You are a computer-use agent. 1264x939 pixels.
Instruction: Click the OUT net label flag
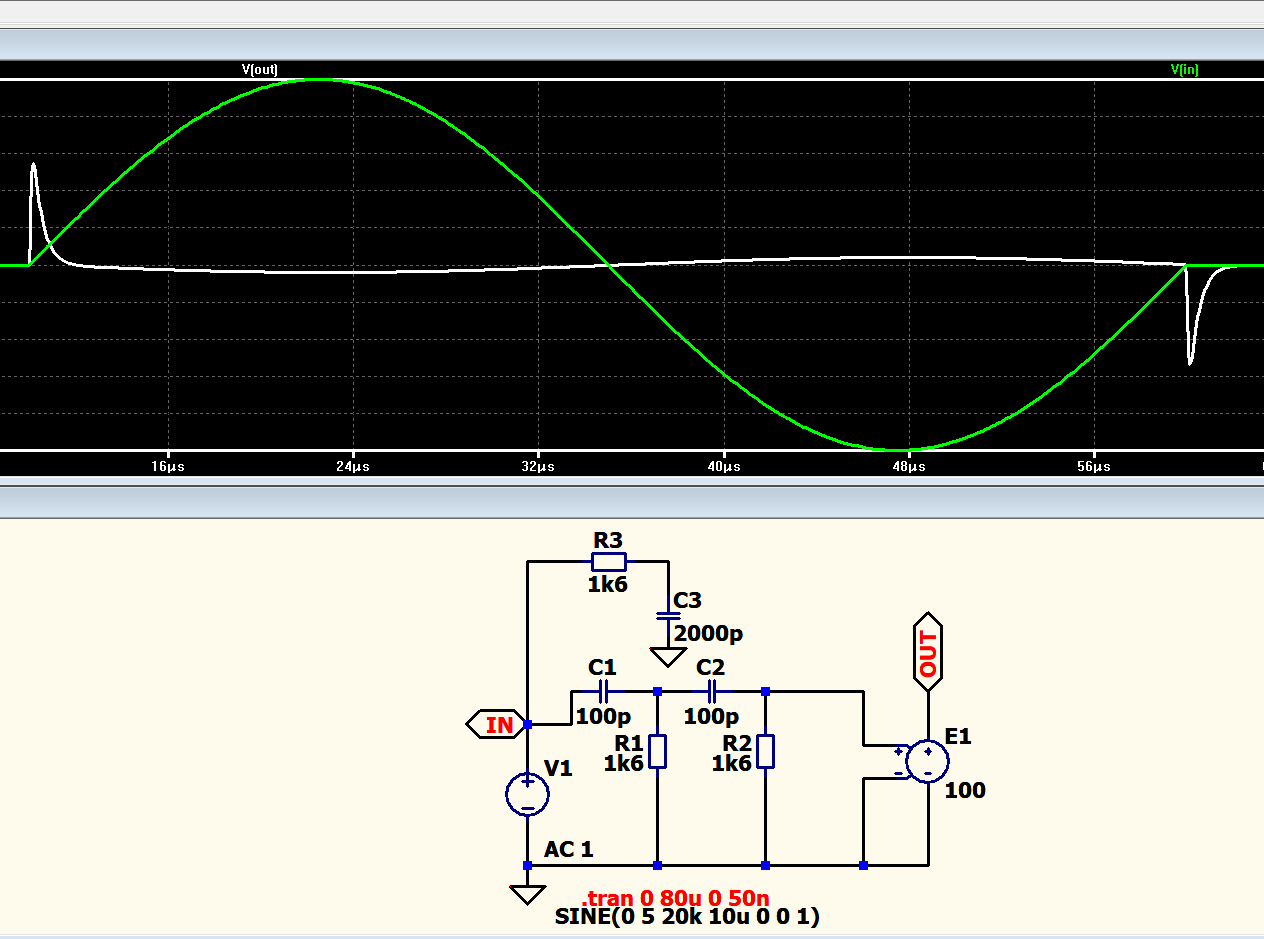(x=927, y=652)
